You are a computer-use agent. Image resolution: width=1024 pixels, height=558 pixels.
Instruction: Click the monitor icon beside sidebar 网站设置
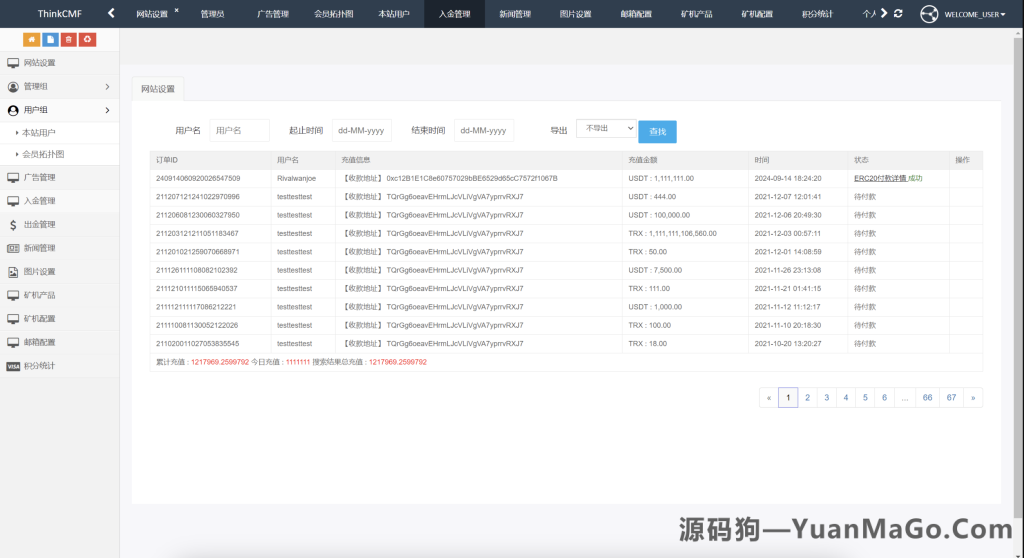point(13,63)
